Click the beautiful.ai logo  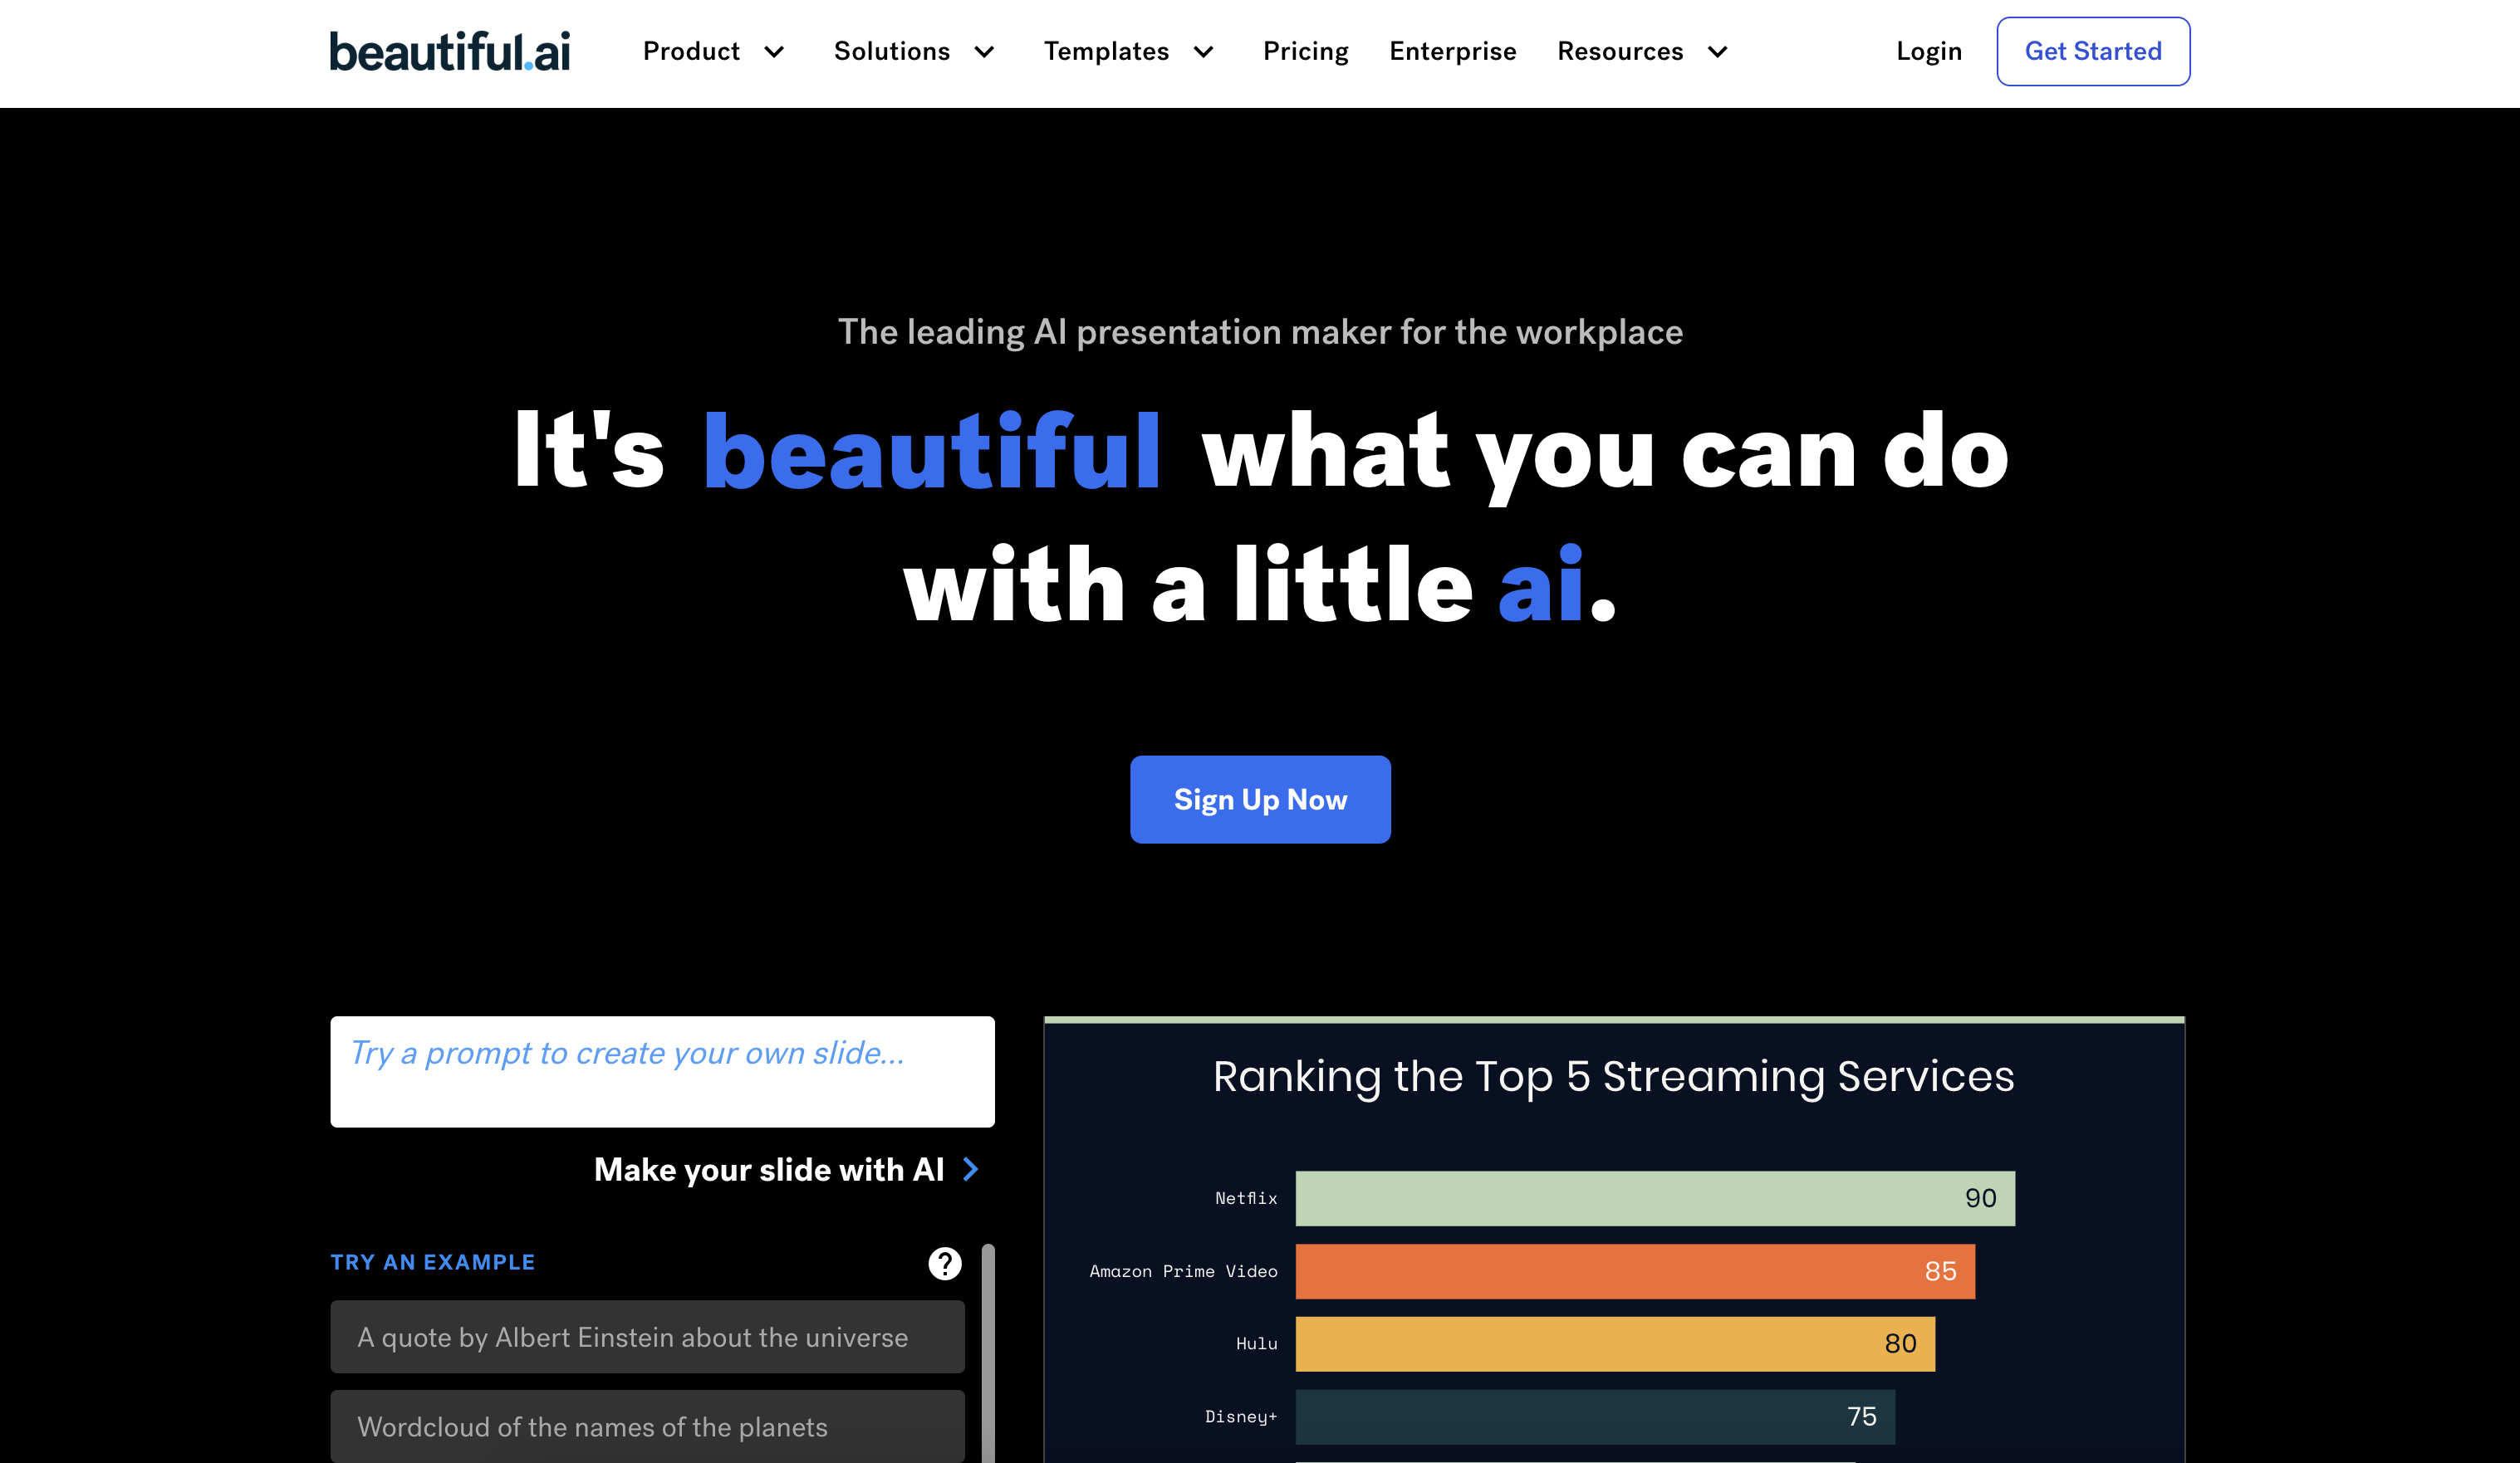click(x=449, y=51)
